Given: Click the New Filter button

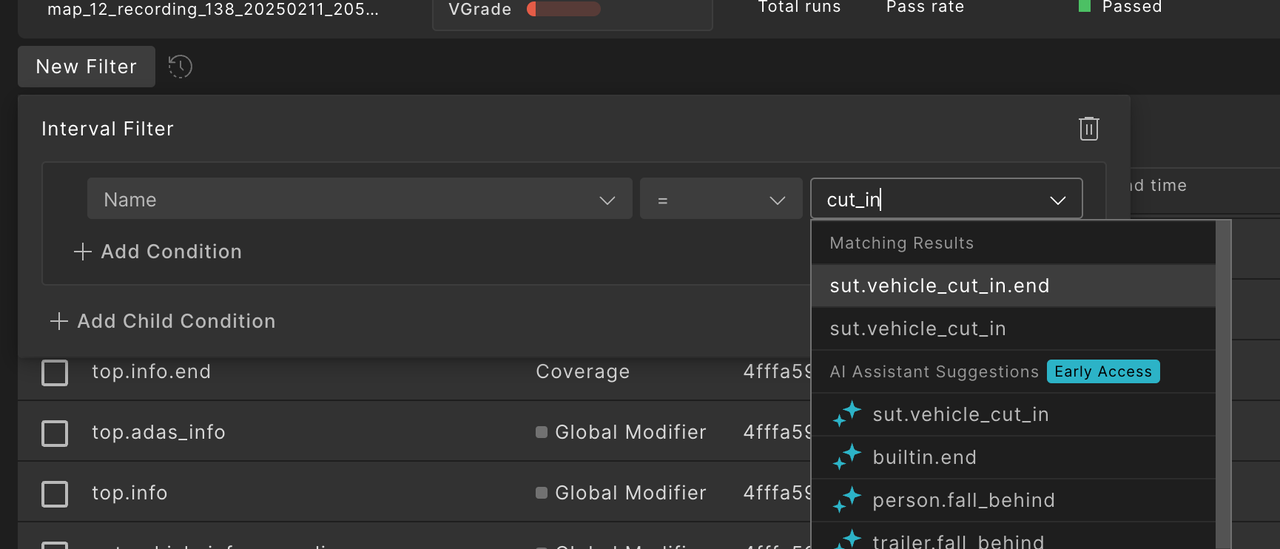Looking at the screenshot, I should tap(86, 67).
